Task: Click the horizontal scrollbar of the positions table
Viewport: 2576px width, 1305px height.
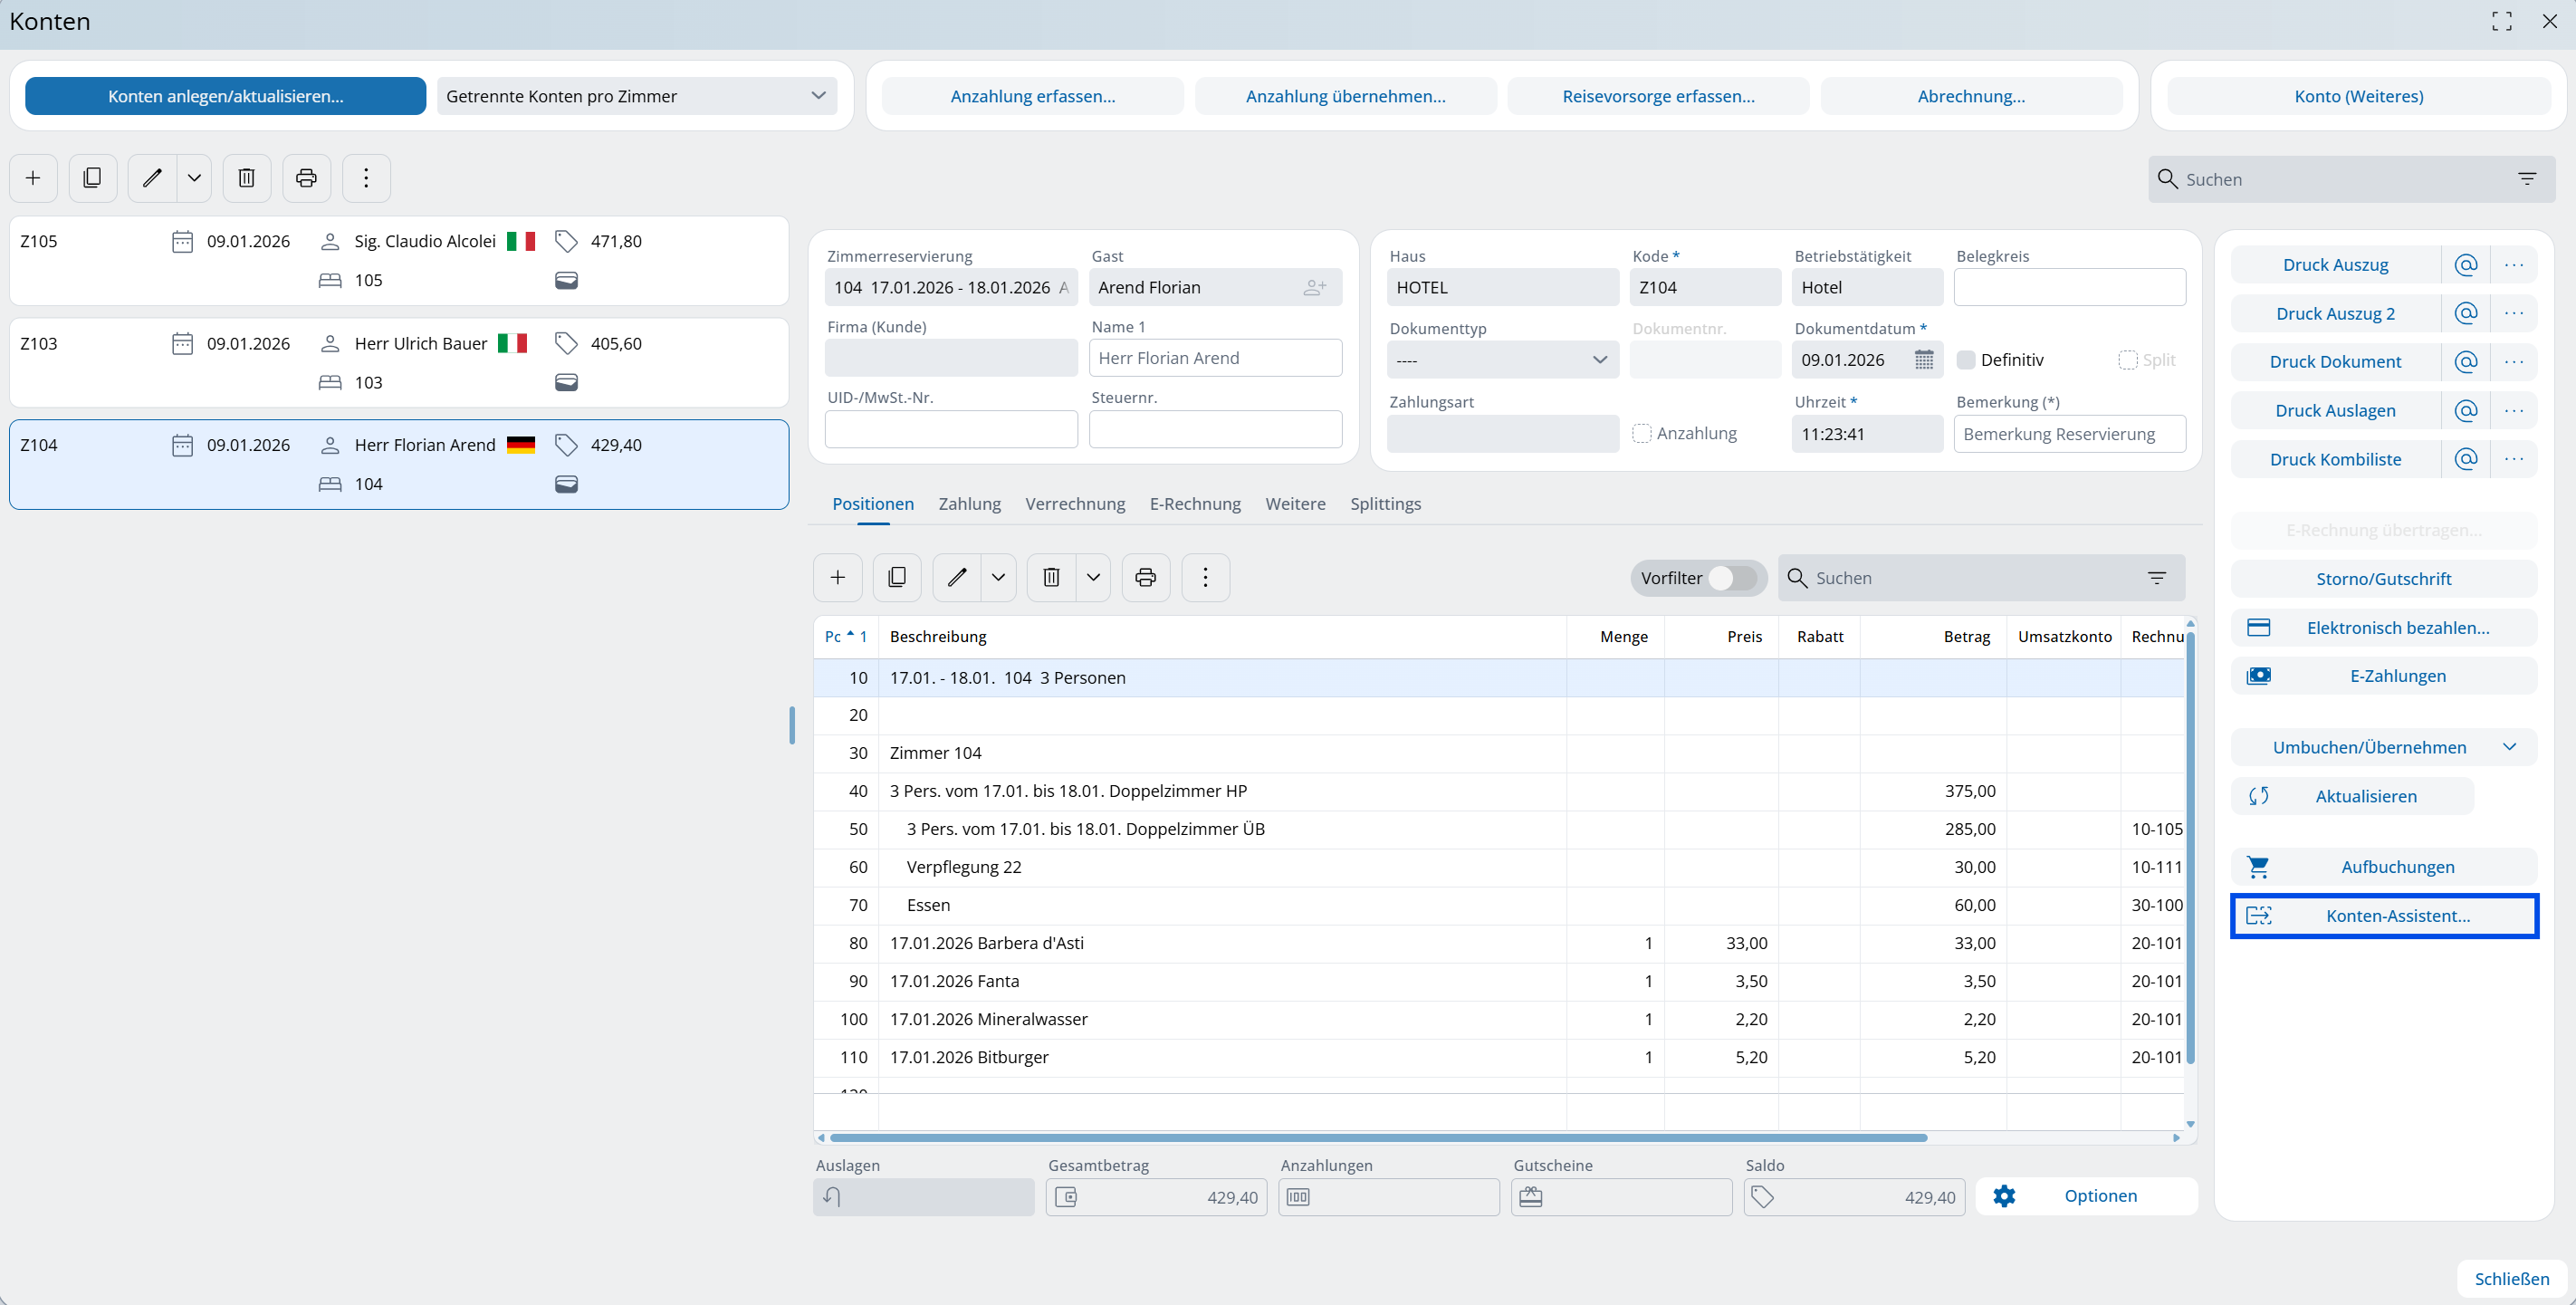Action: click(1378, 1137)
